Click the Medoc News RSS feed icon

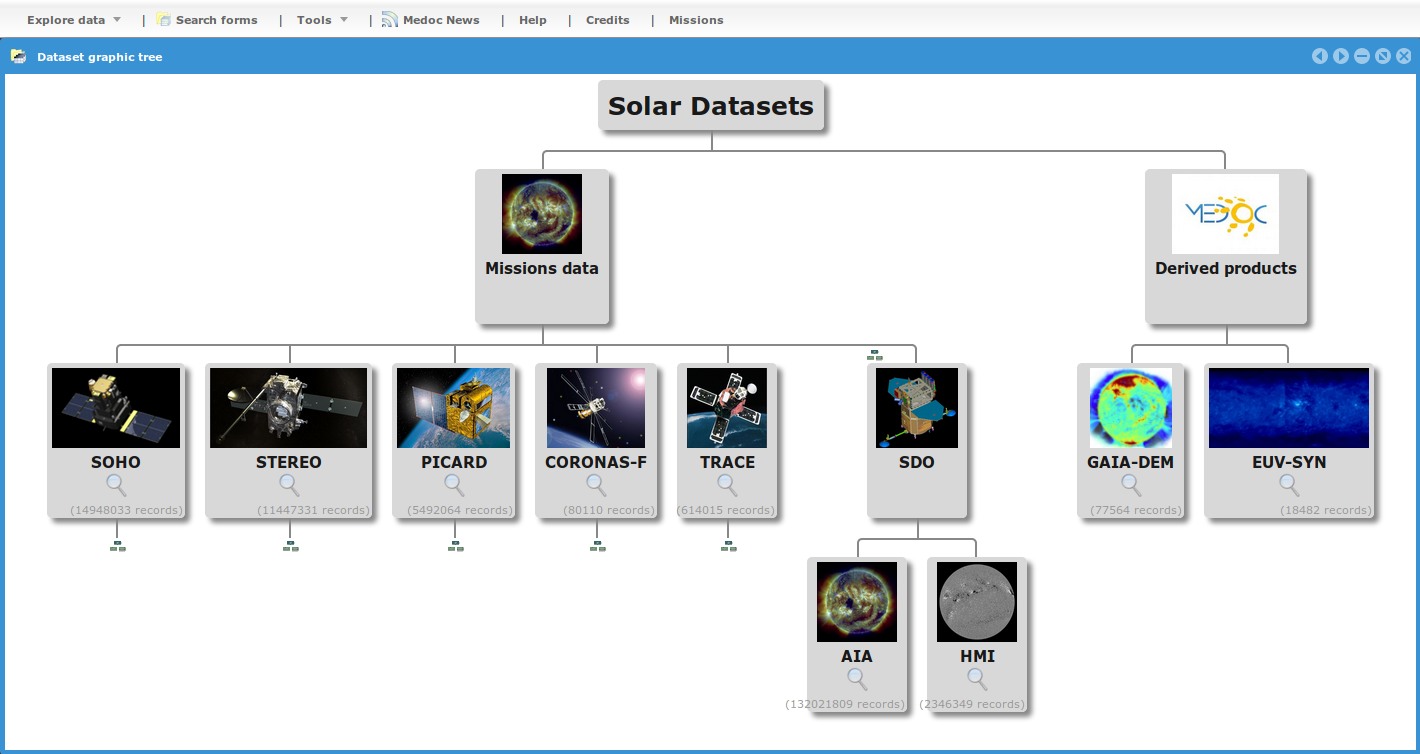point(390,19)
